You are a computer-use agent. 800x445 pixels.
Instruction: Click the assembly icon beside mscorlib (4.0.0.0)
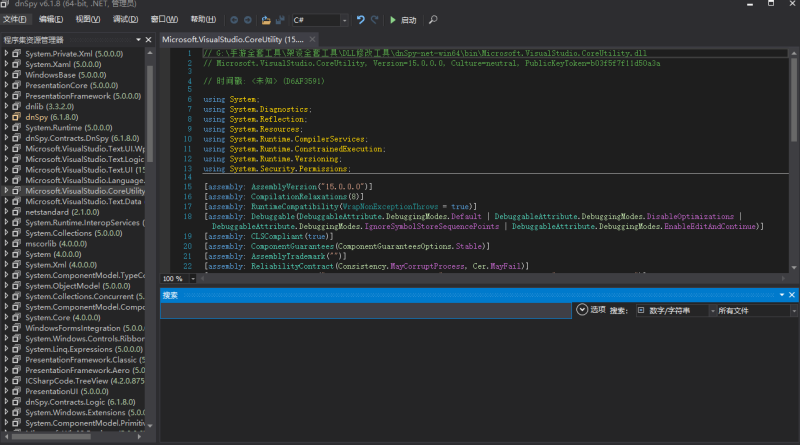pos(16,243)
